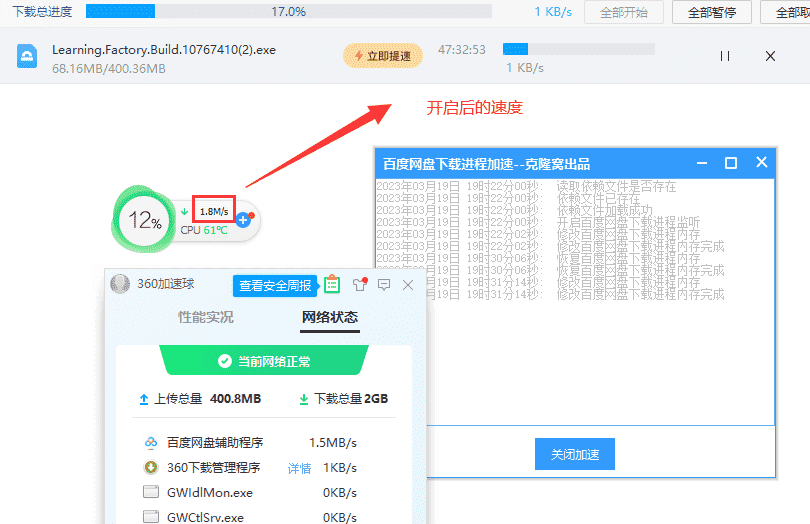The height and width of the screenshot is (524, 810).
Task: Pause the Learning.Factory.Build download
Action: (725, 57)
